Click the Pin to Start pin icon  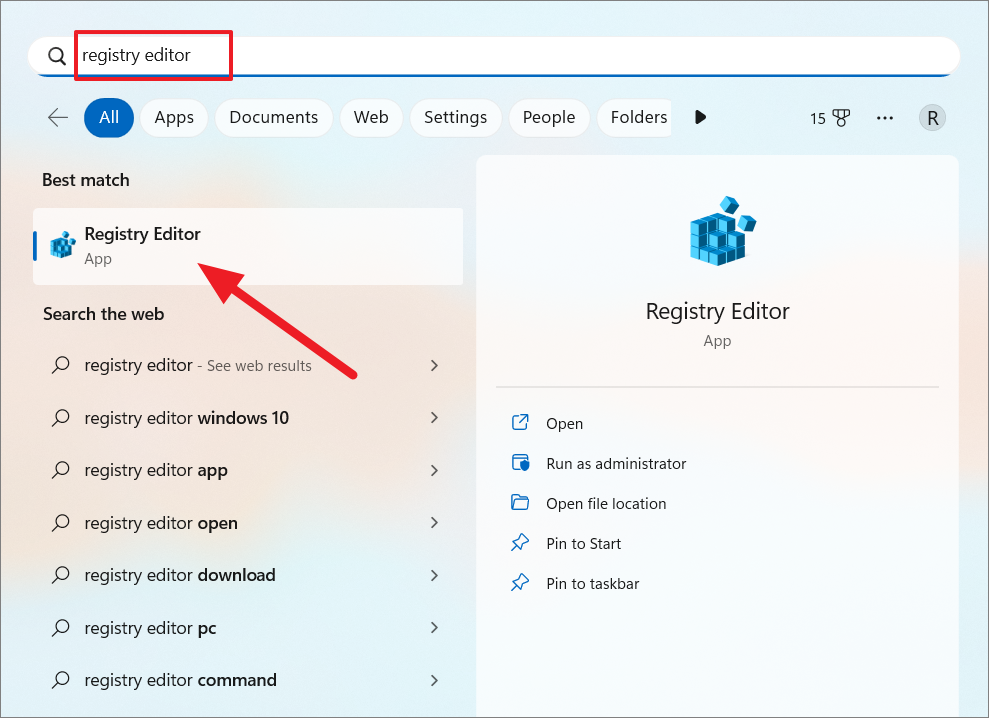(520, 542)
